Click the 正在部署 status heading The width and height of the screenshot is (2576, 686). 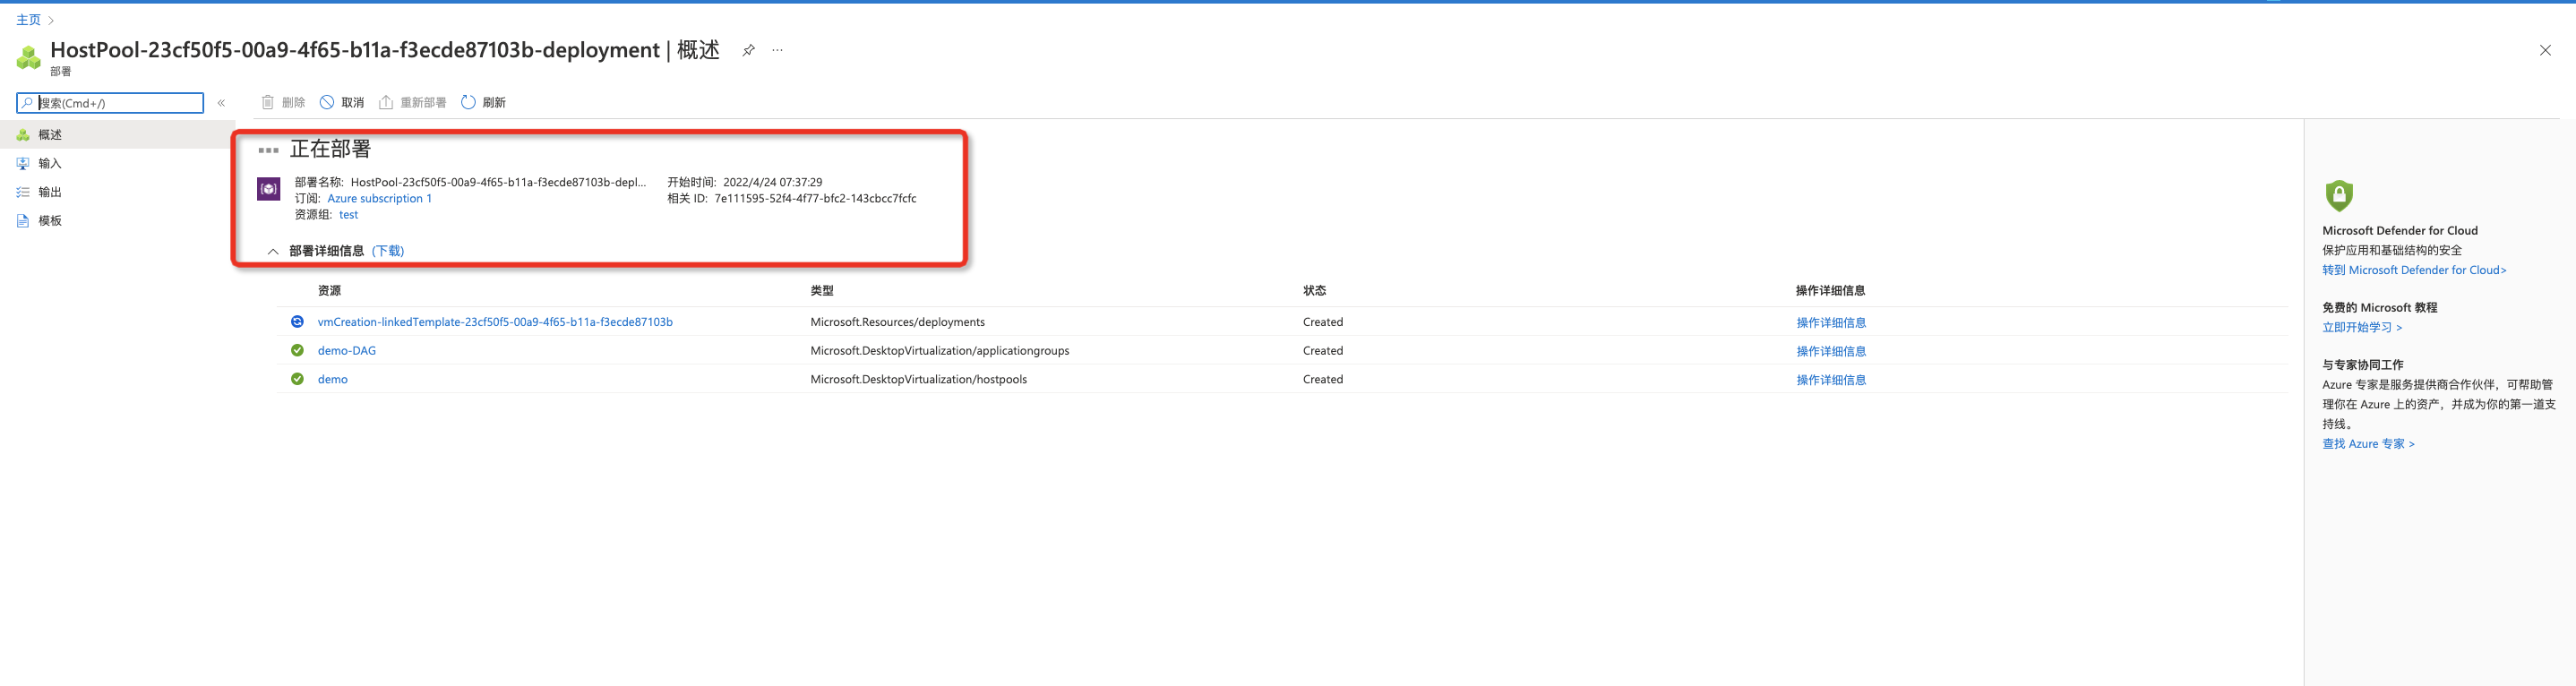point(330,149)
